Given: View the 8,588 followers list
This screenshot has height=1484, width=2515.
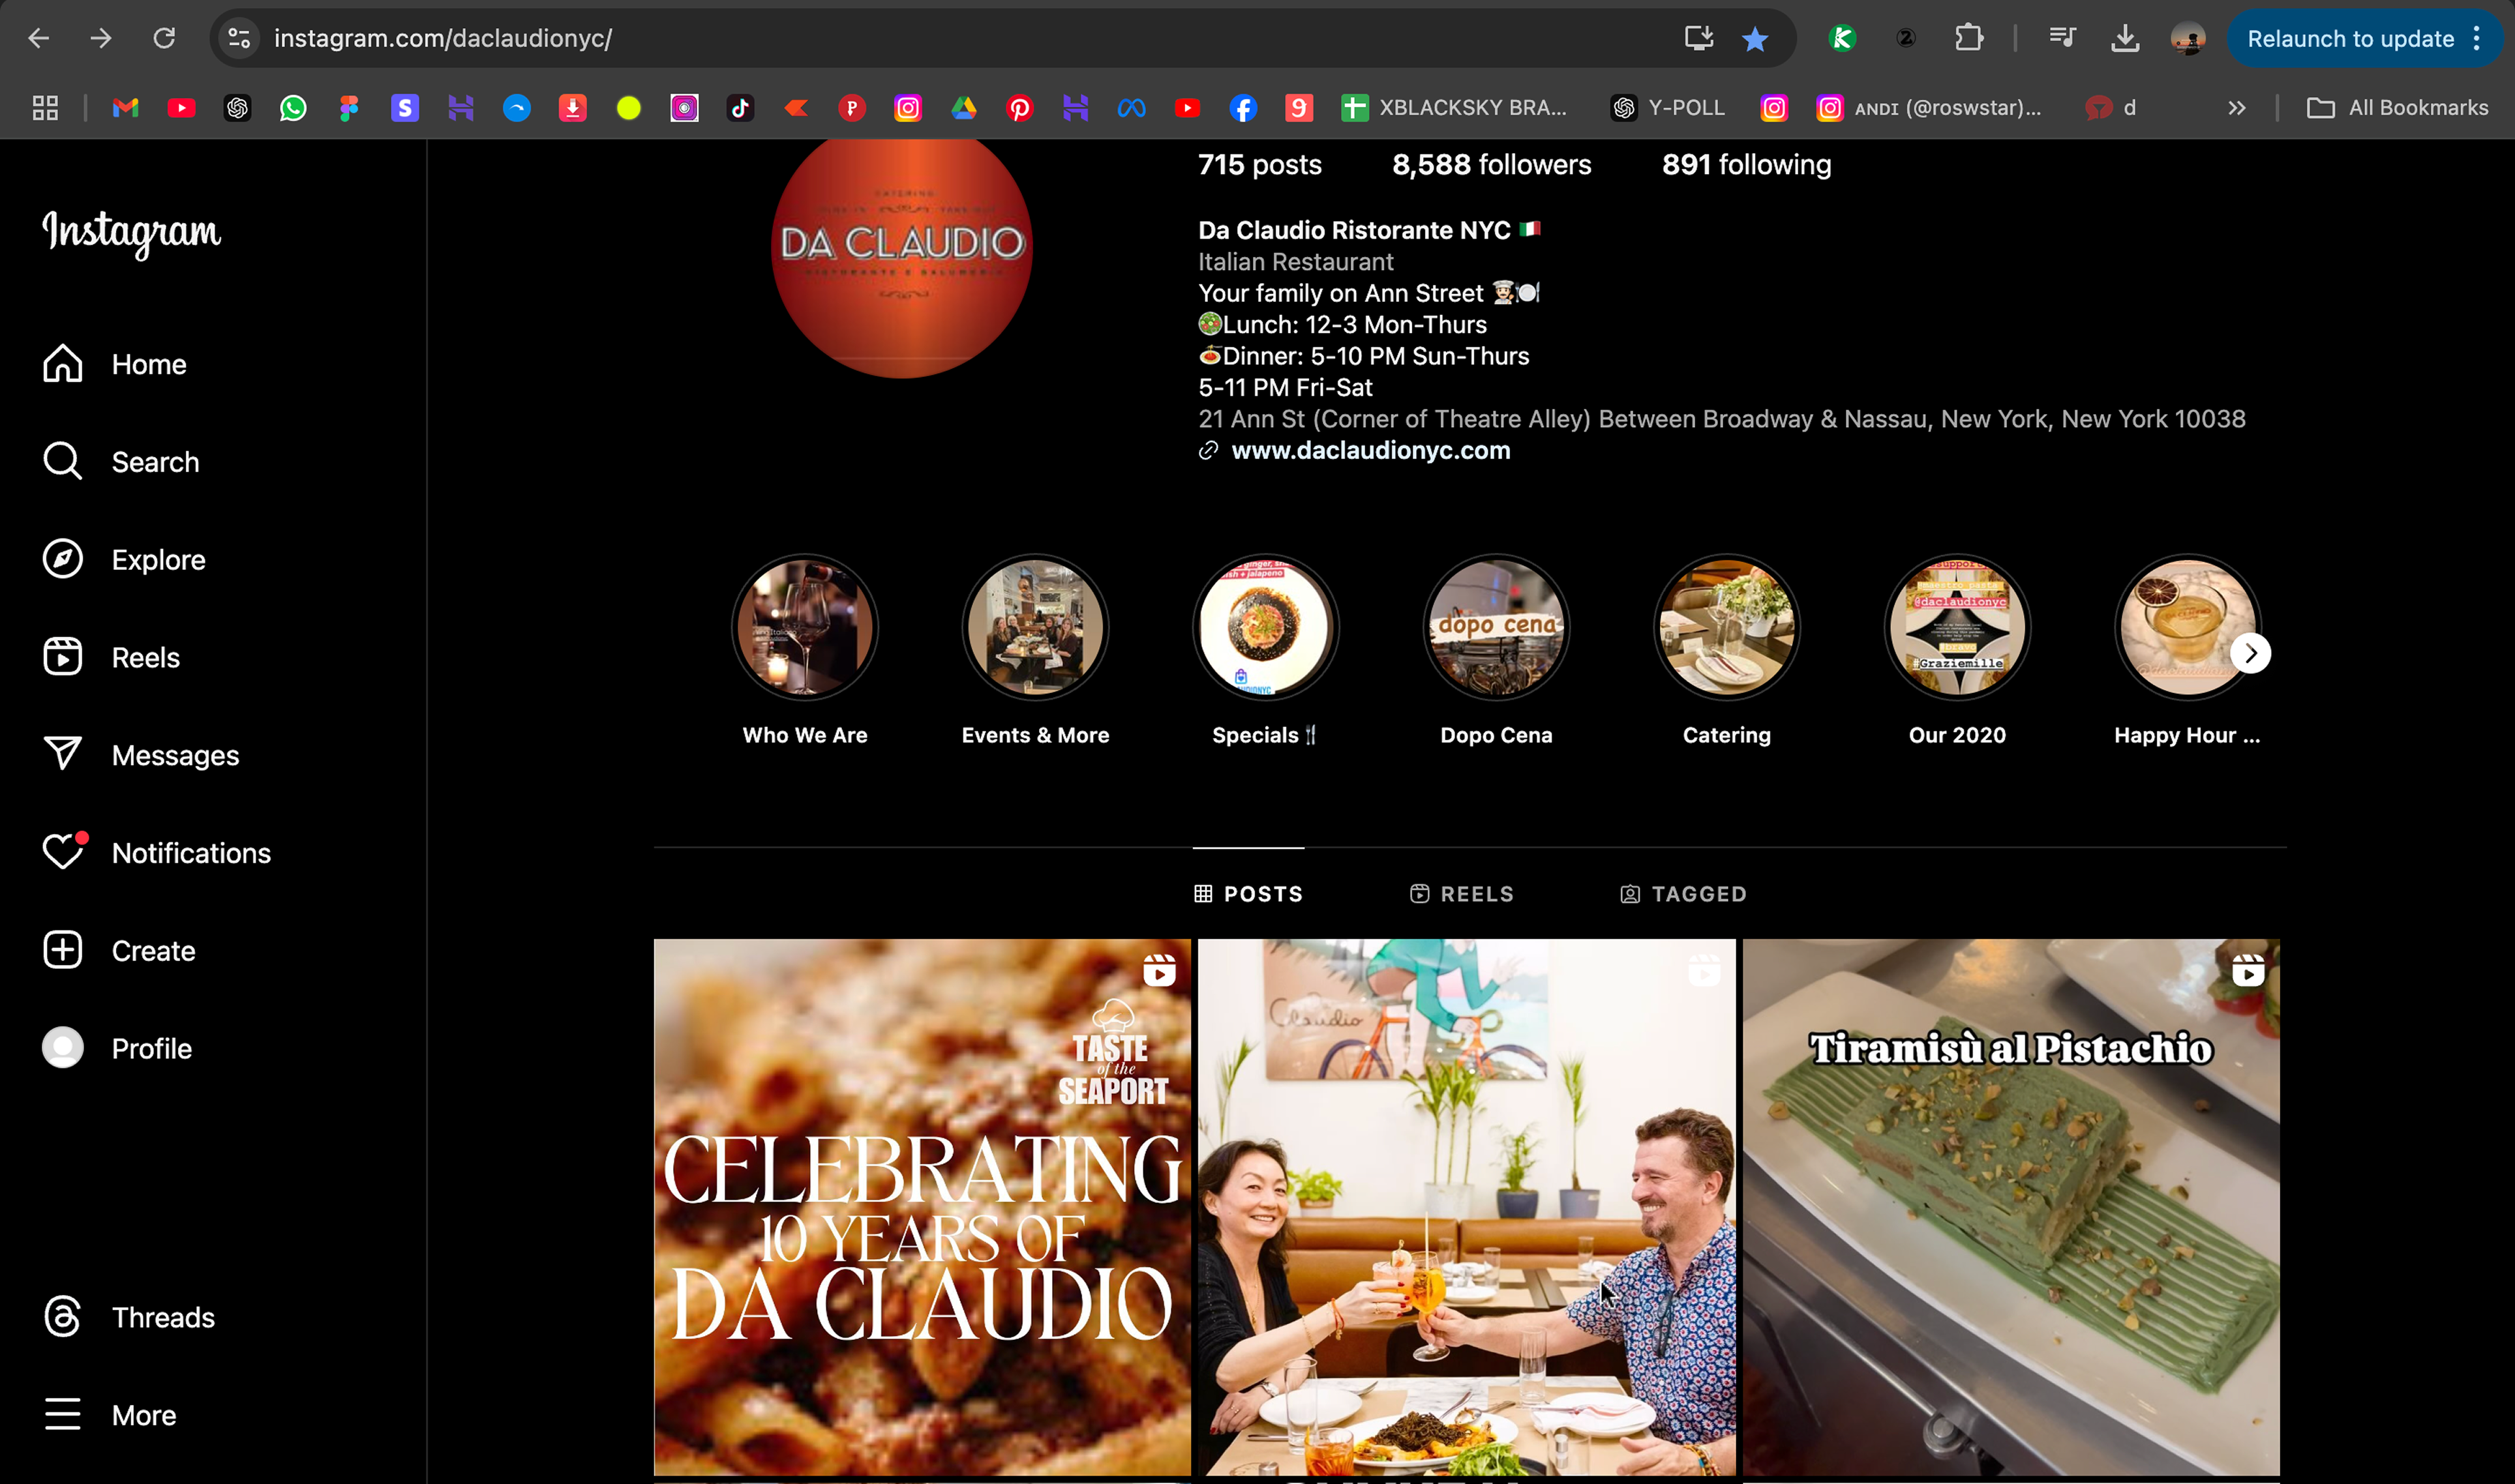Looking at the screenshot, I should tap(1491, 165).
